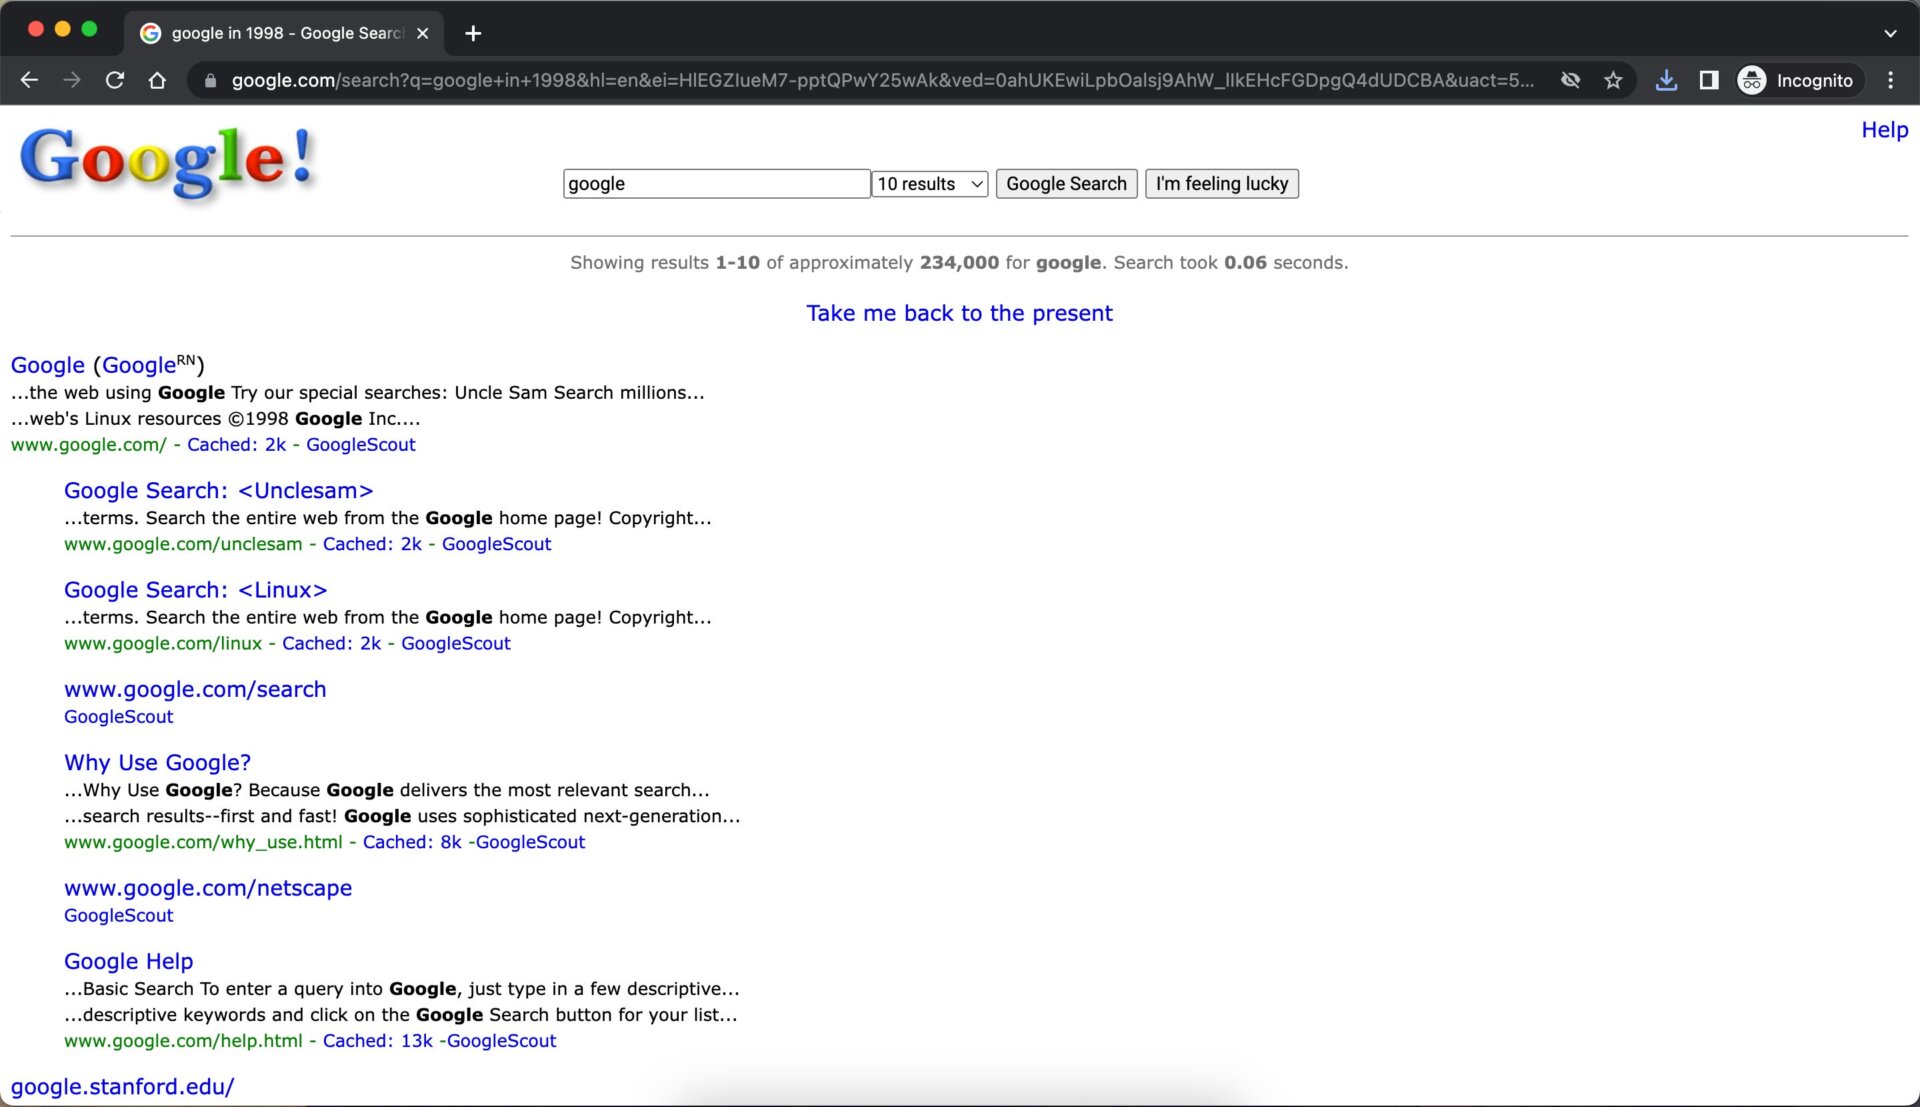This screenshot has height=1107, width=1920.
Task: Reload the current page
Action: 114,80
